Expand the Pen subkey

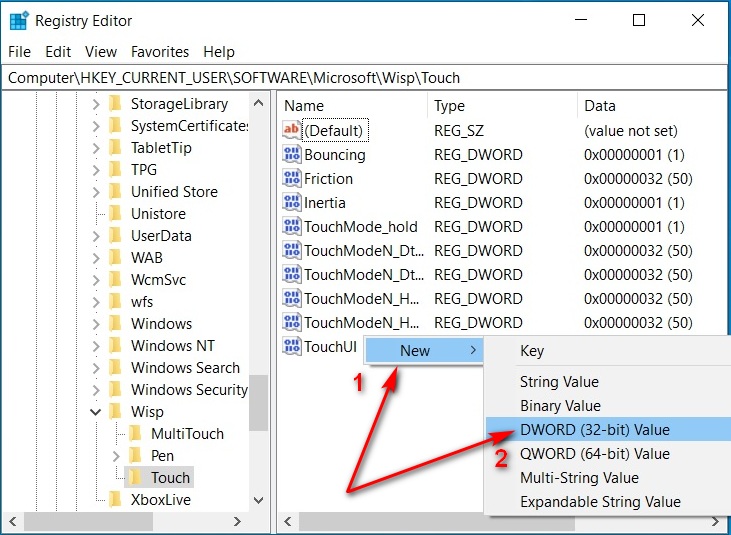[x=116, y=456]
